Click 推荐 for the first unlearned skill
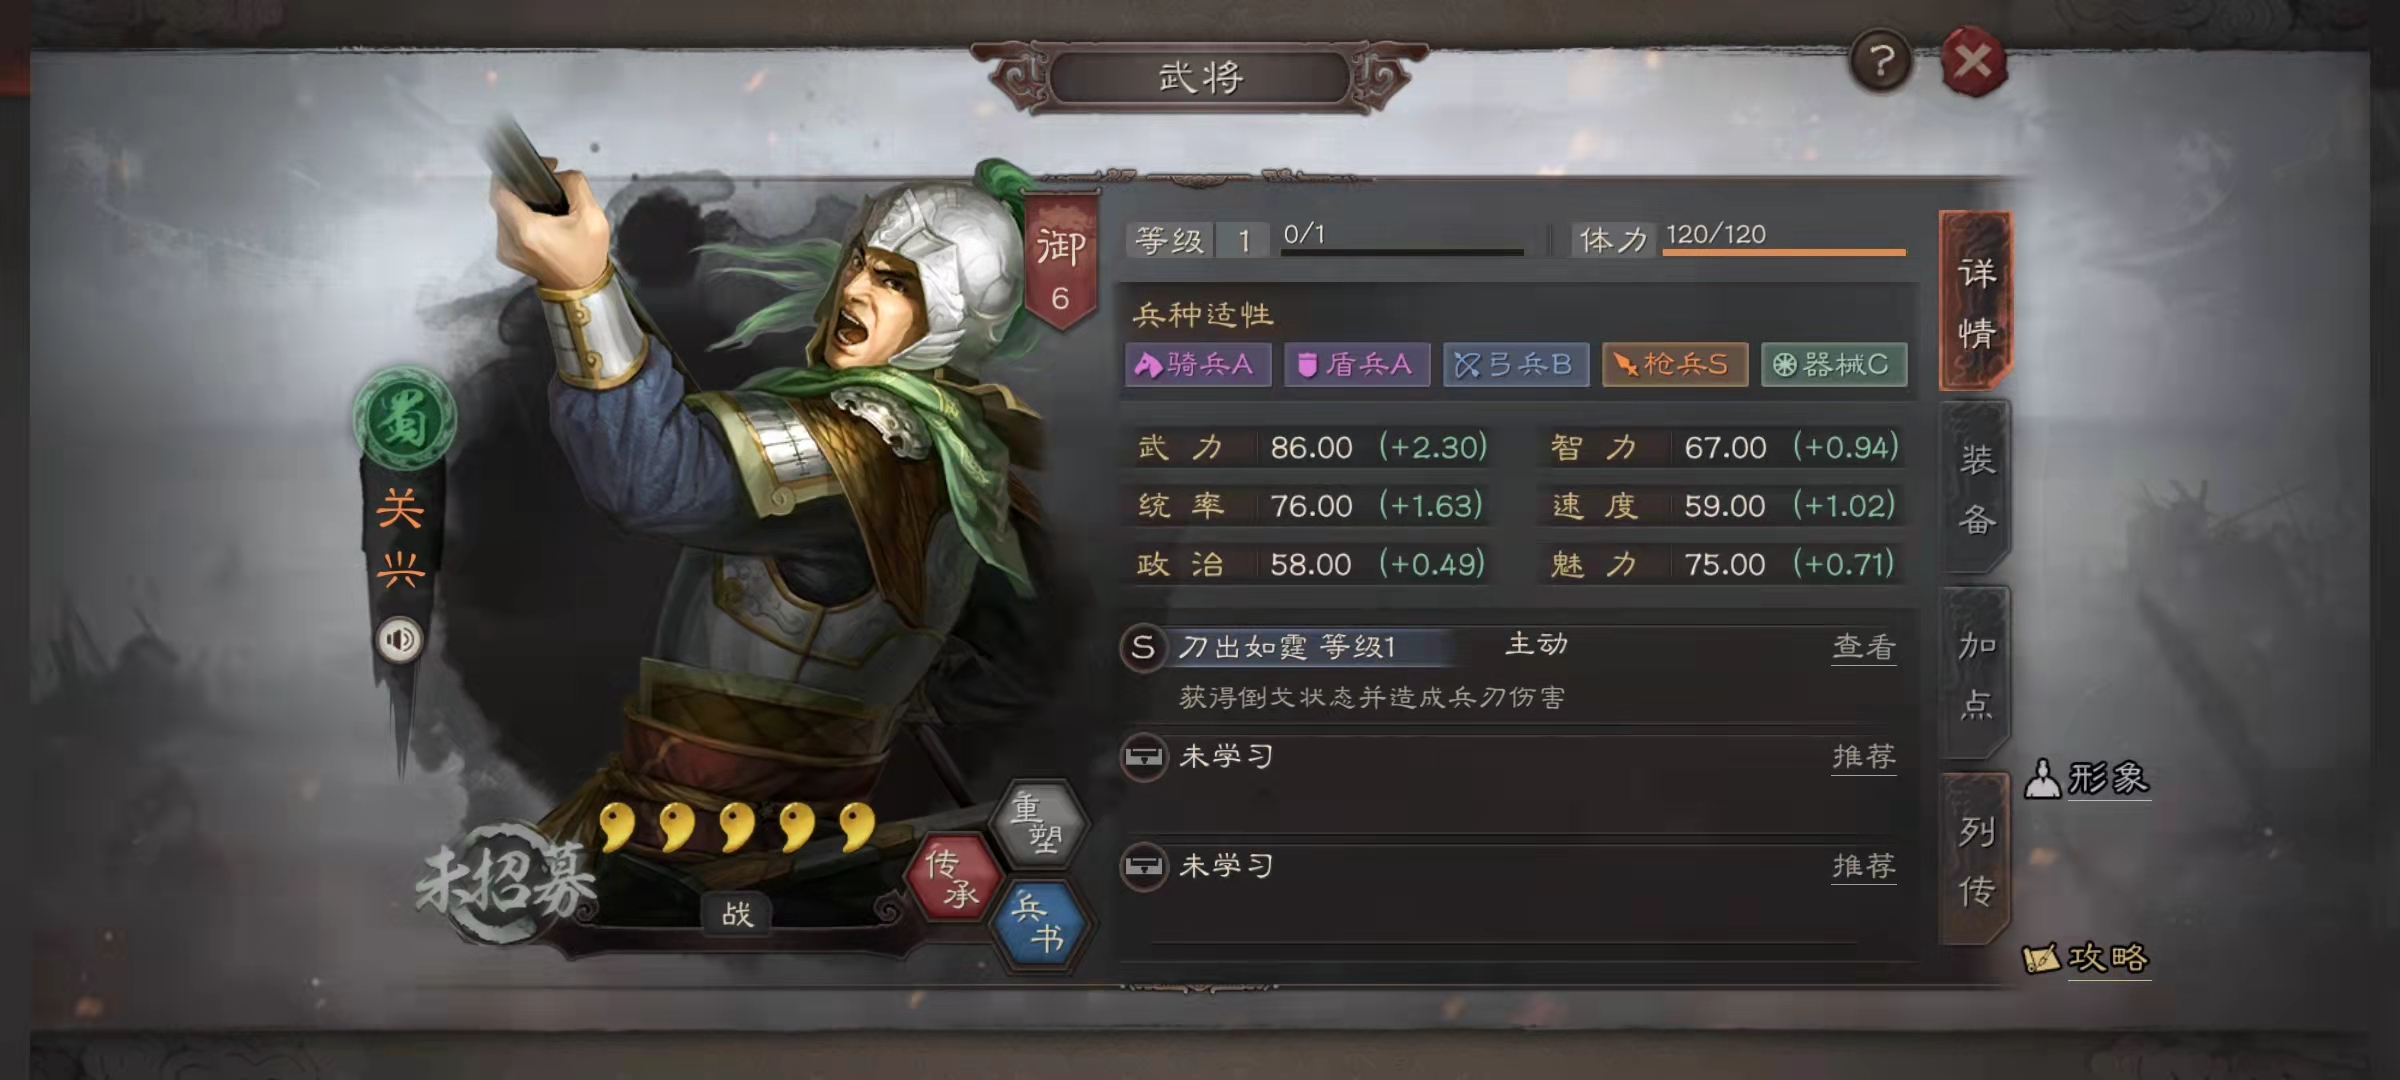This screenshot has height=1080, width=2400. click(1864, 757)
